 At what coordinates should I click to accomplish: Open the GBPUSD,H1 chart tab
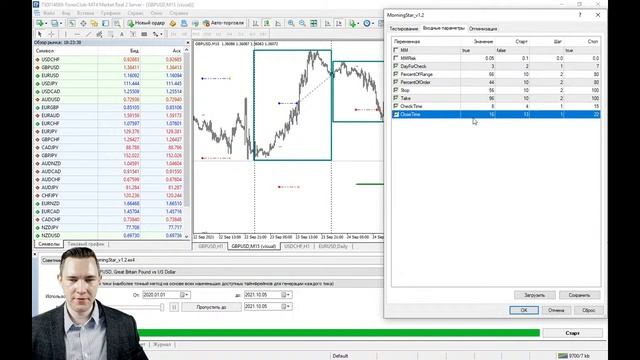[211, 247]
